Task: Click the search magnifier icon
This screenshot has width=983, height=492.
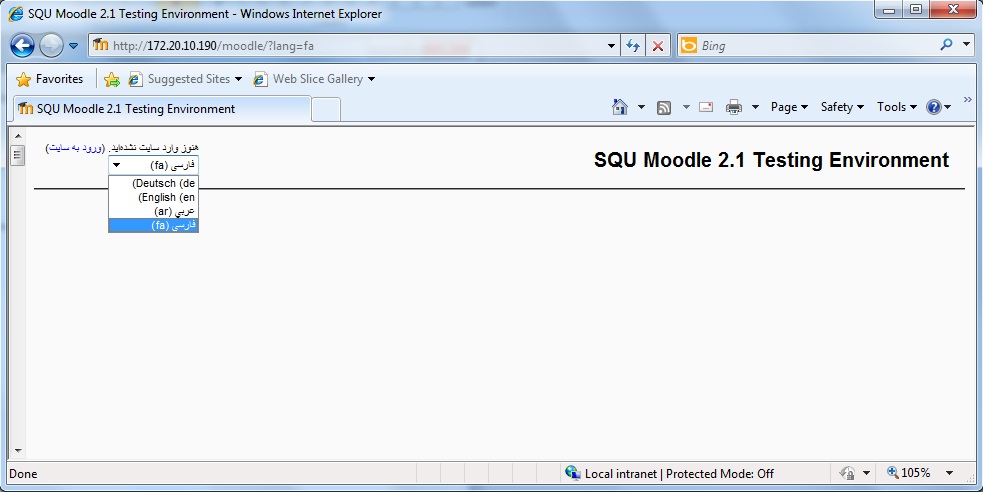Action: [x=947, y=44]
